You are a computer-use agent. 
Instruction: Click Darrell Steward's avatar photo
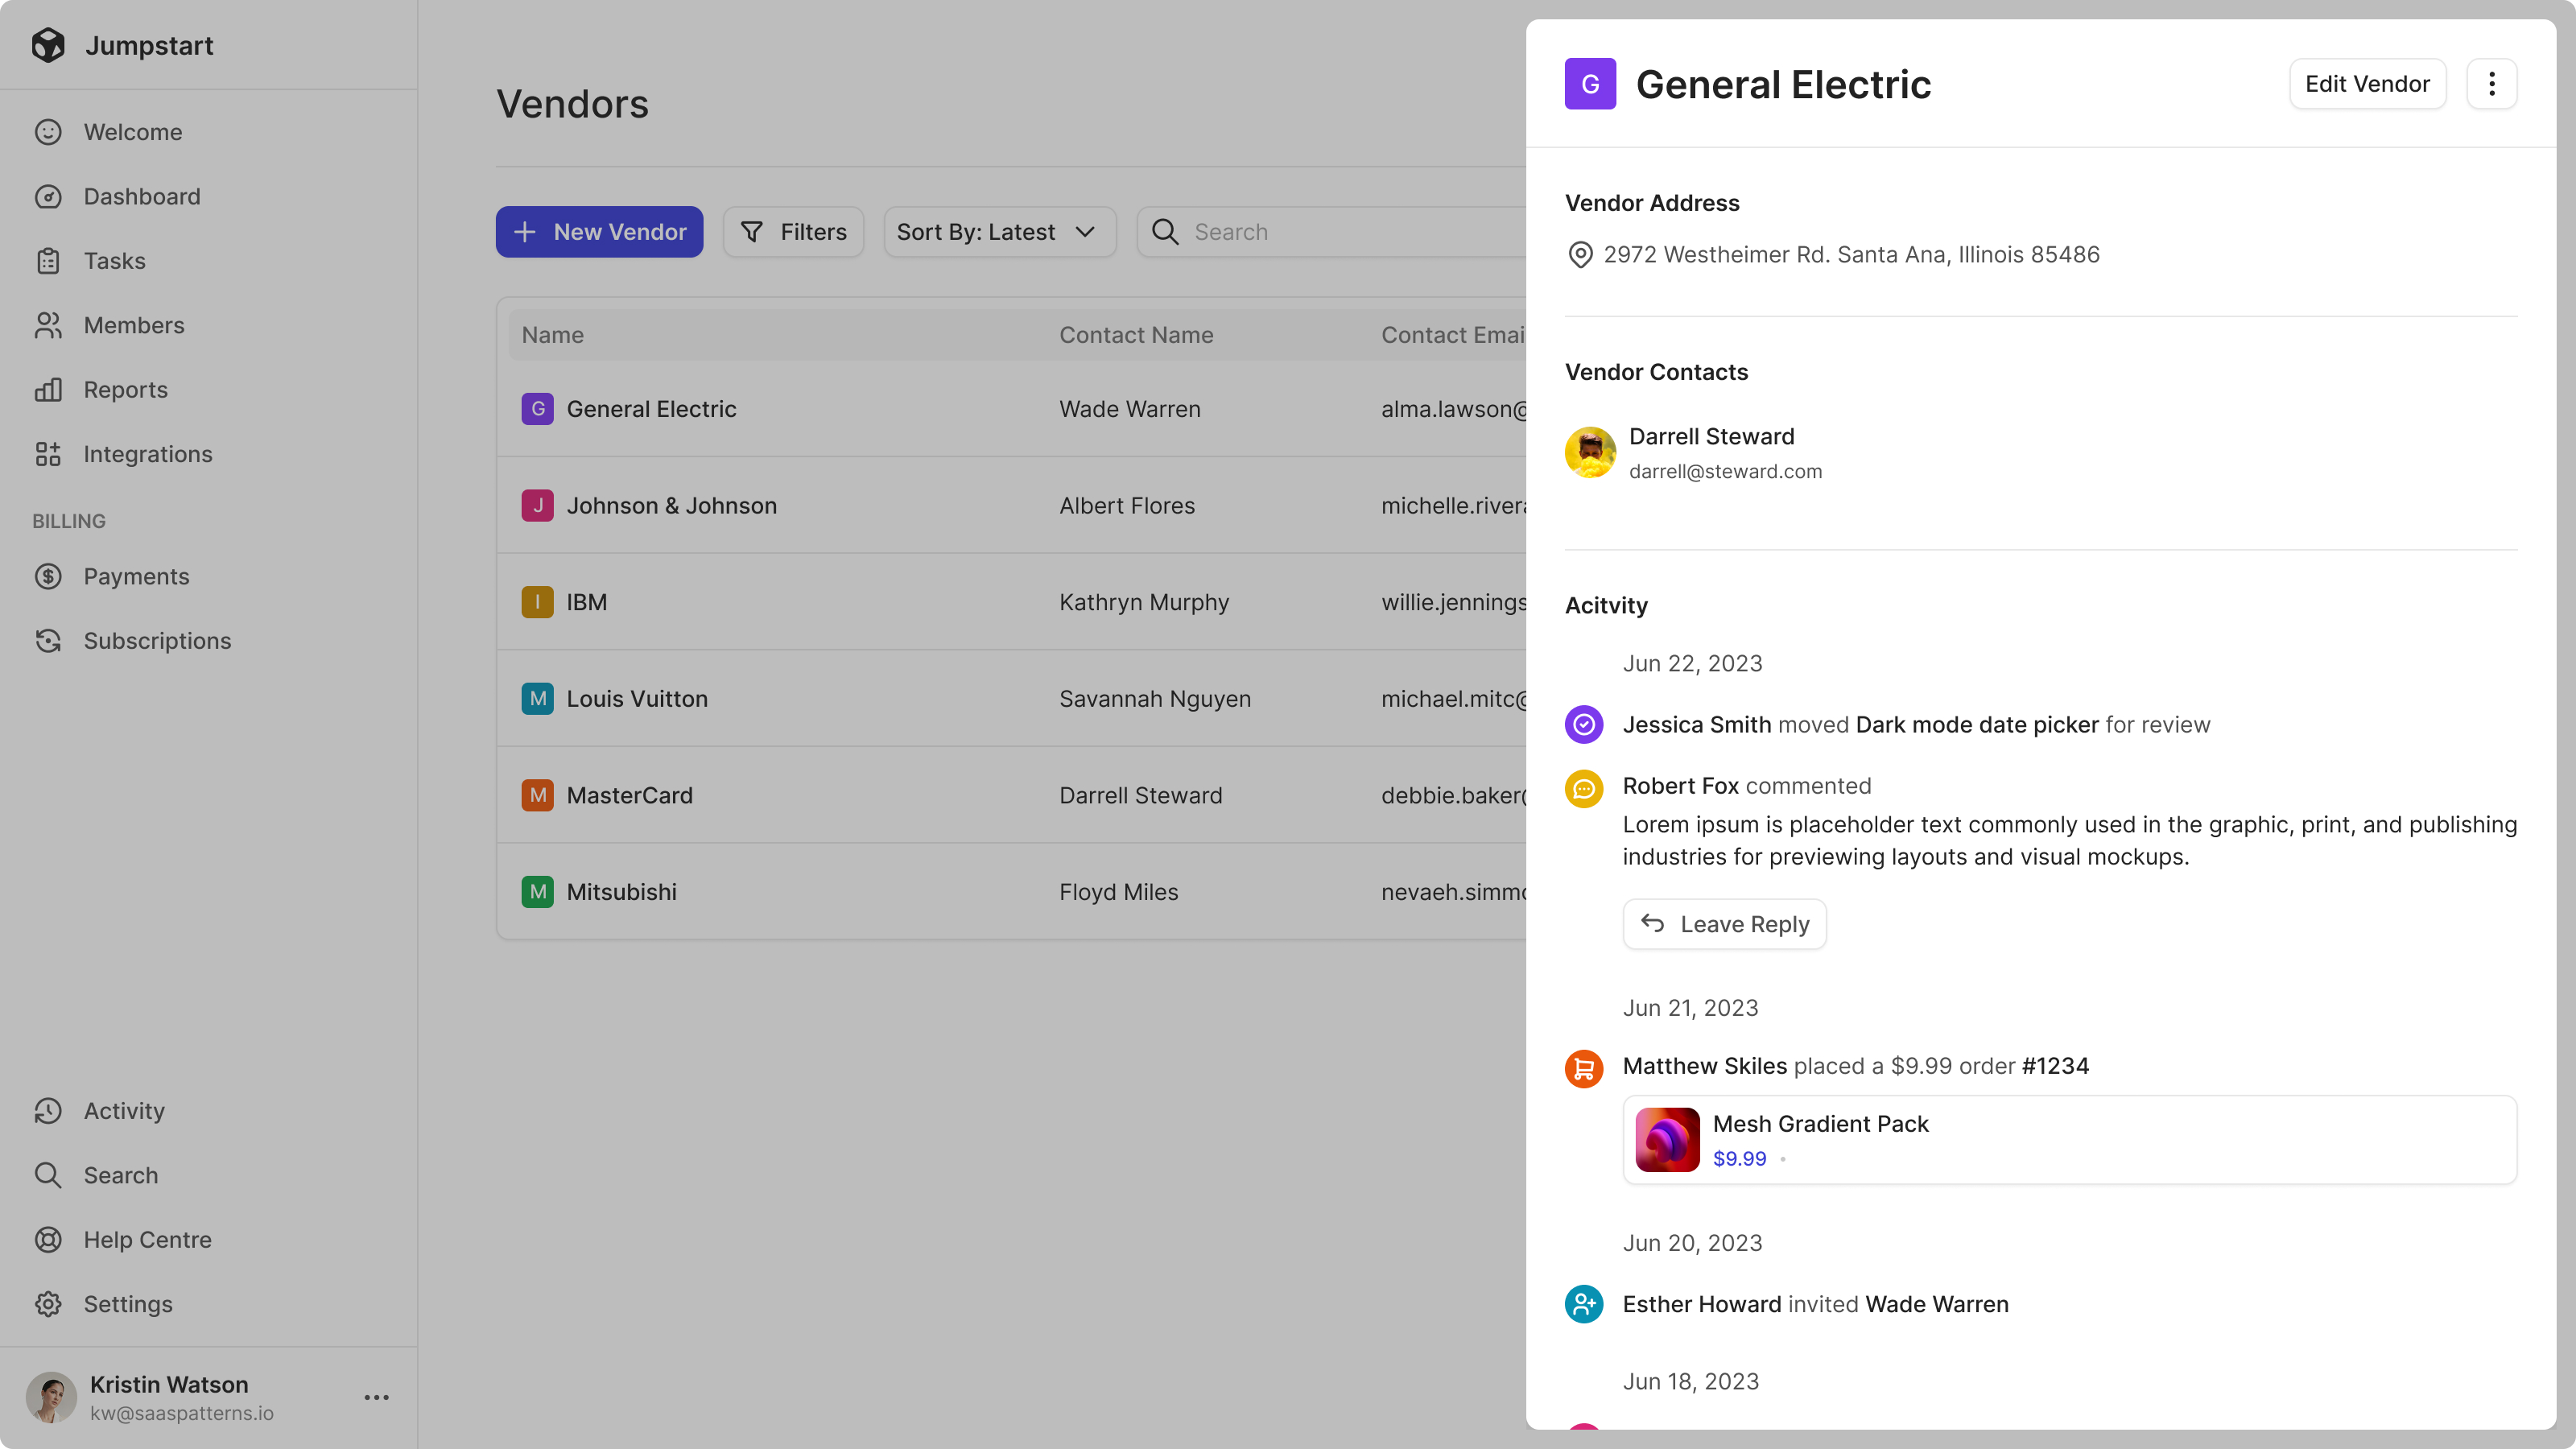1590,452
